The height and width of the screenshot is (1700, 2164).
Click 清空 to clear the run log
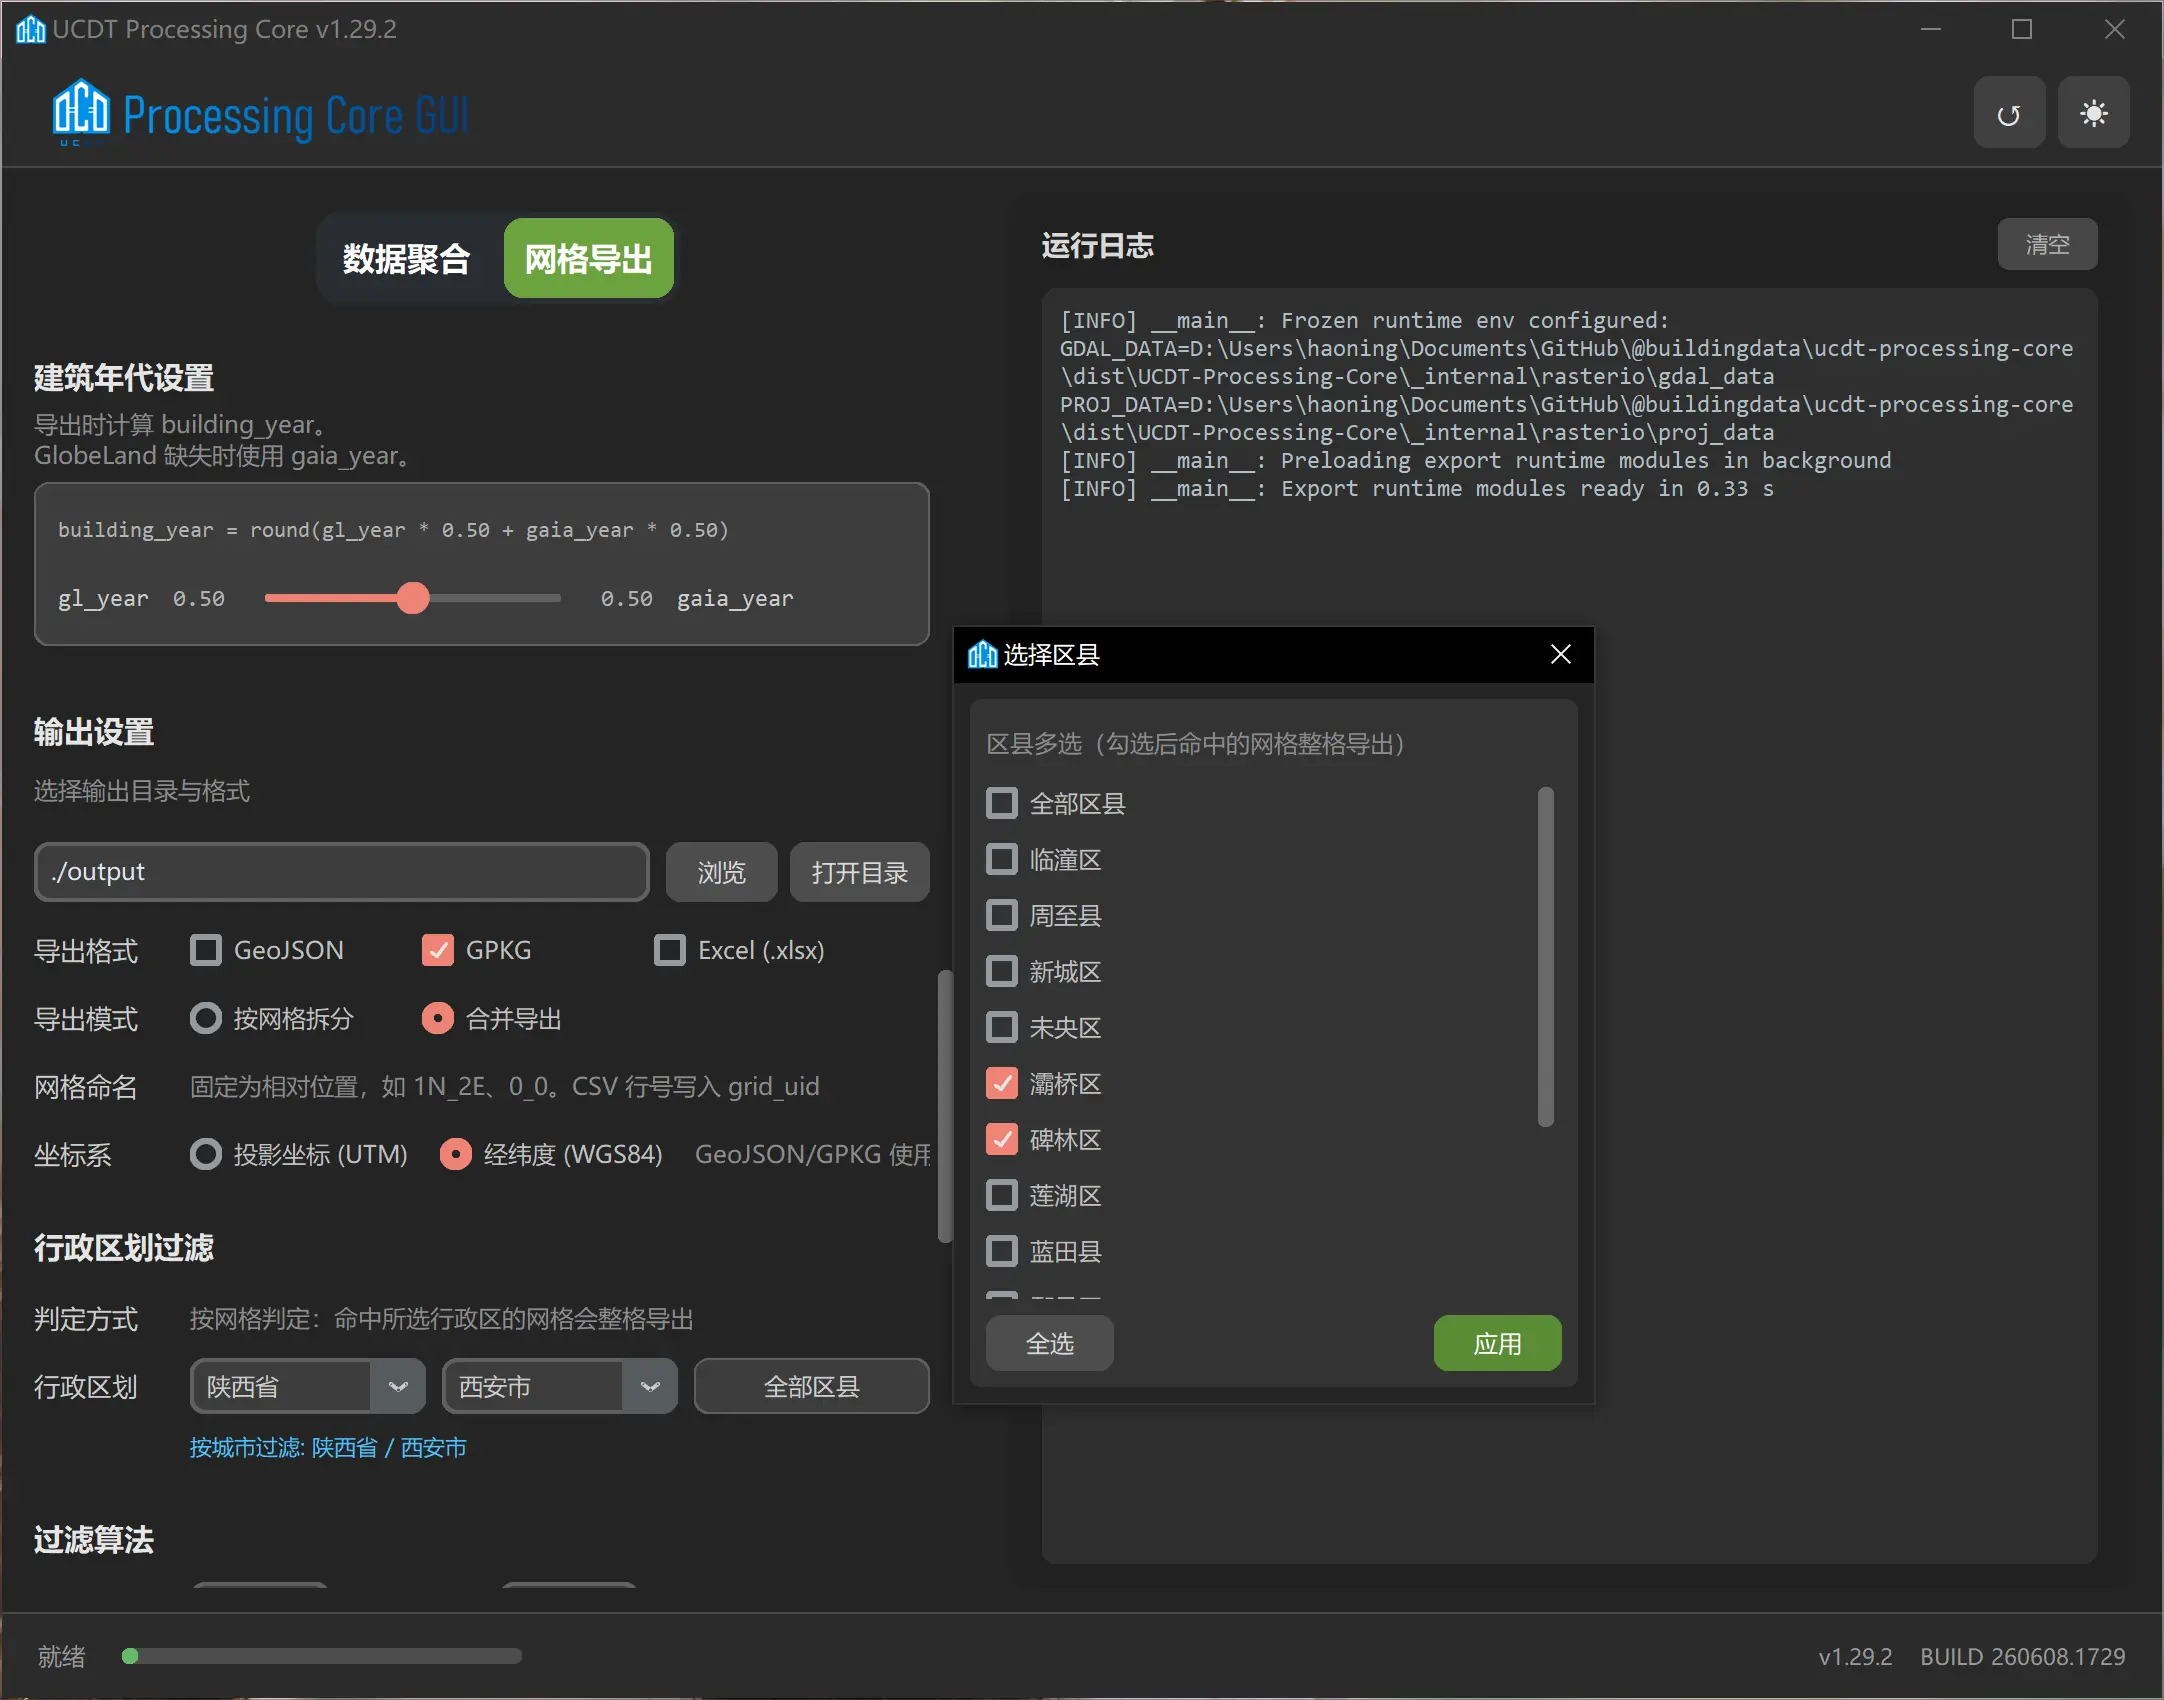point(2047,244)
